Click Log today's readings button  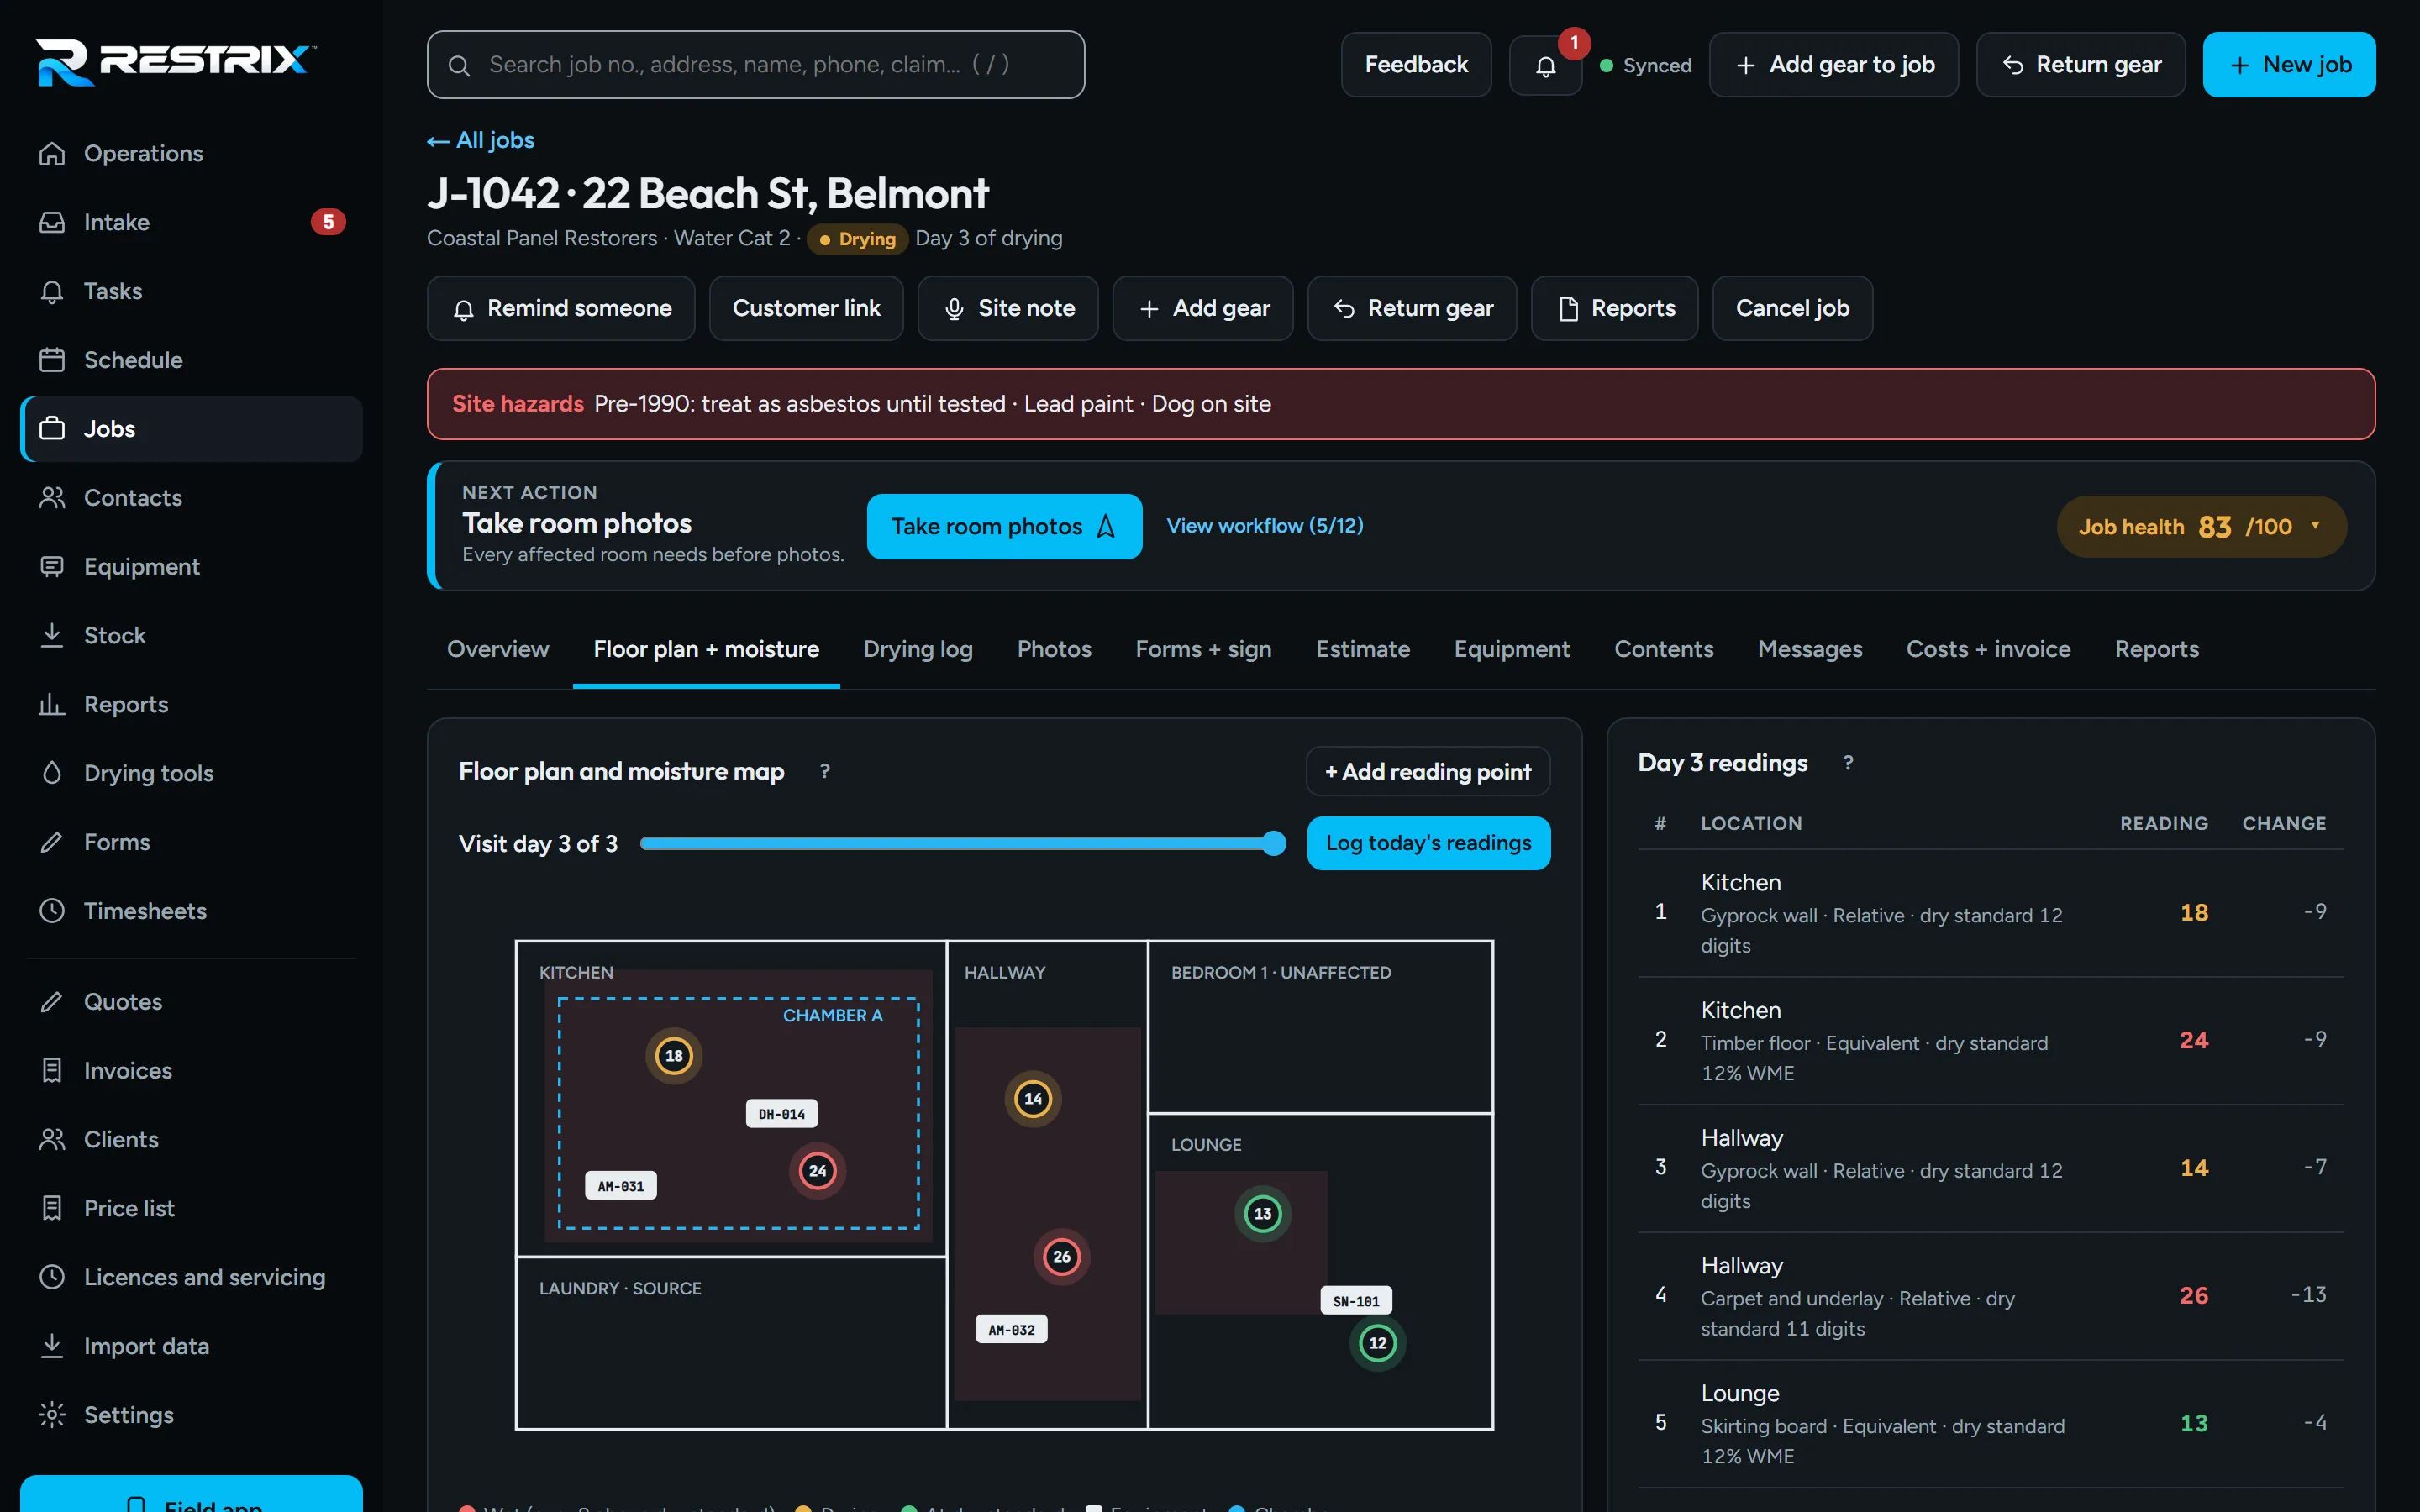[1428, 843]
